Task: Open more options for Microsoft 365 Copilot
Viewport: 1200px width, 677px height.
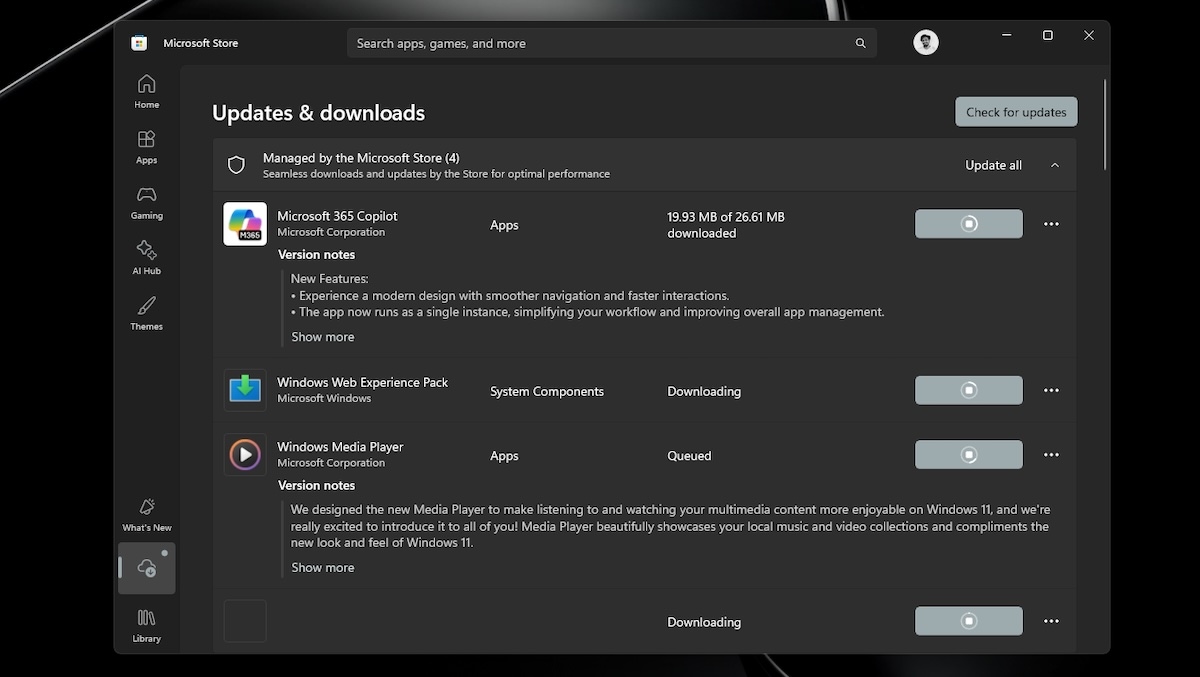Action: click(x=1051, y=224)
